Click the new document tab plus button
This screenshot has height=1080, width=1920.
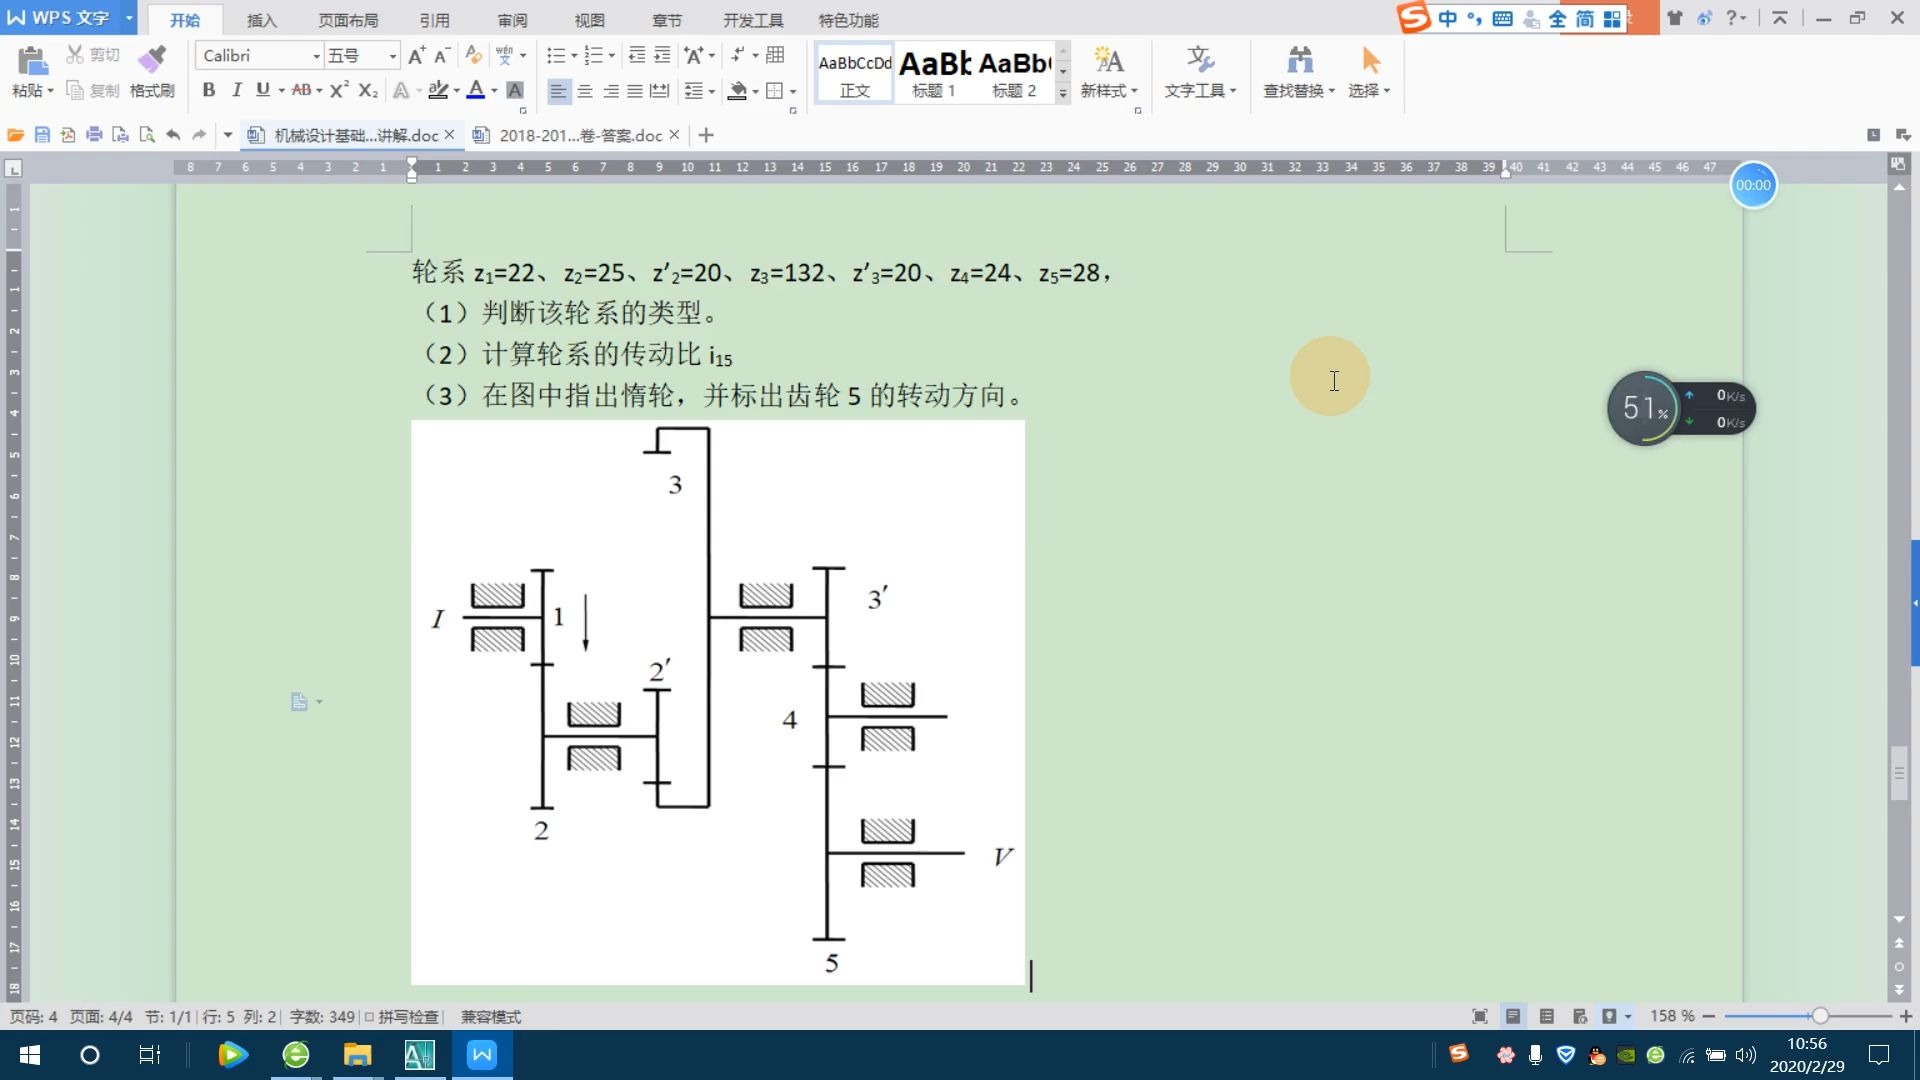point(706,135)
